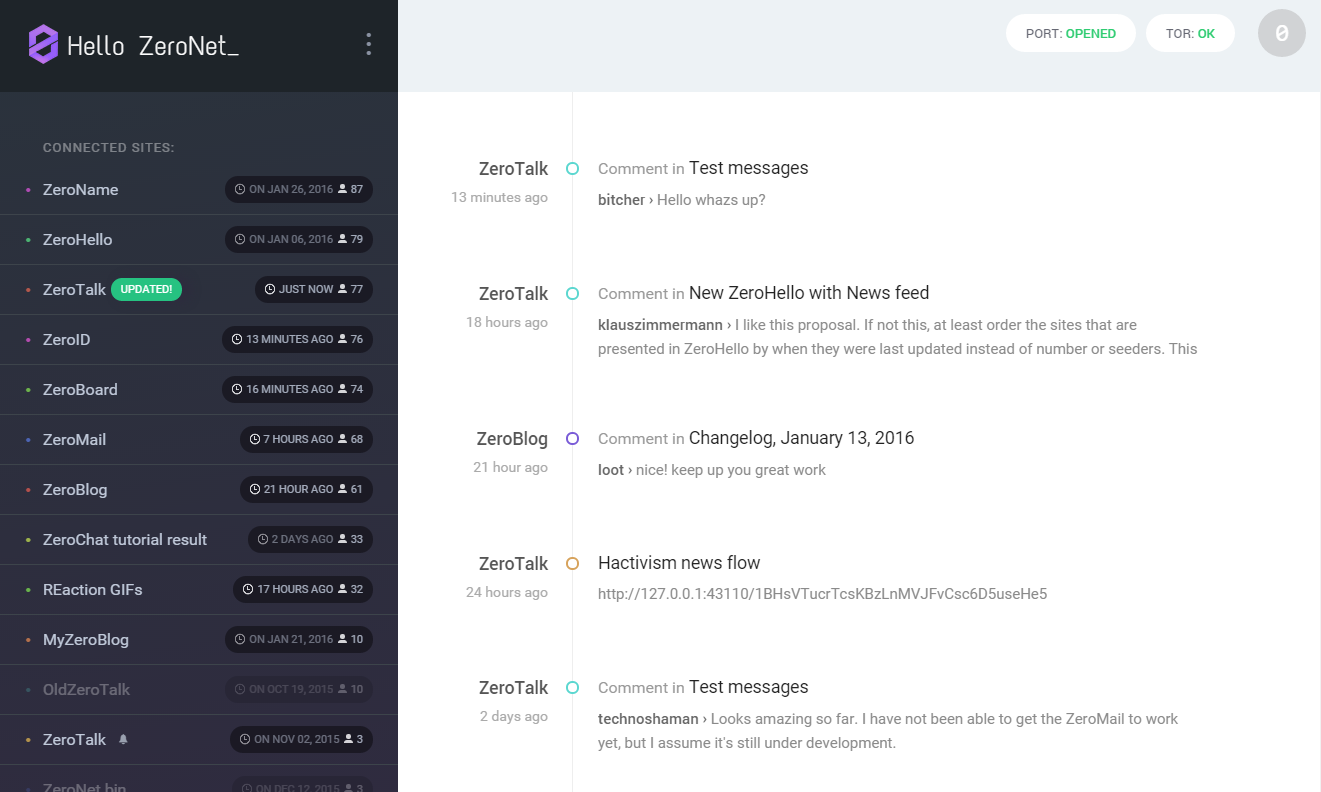Open the sidebar options via the three-dot icon
The image size is (1321, 792).
368,44
